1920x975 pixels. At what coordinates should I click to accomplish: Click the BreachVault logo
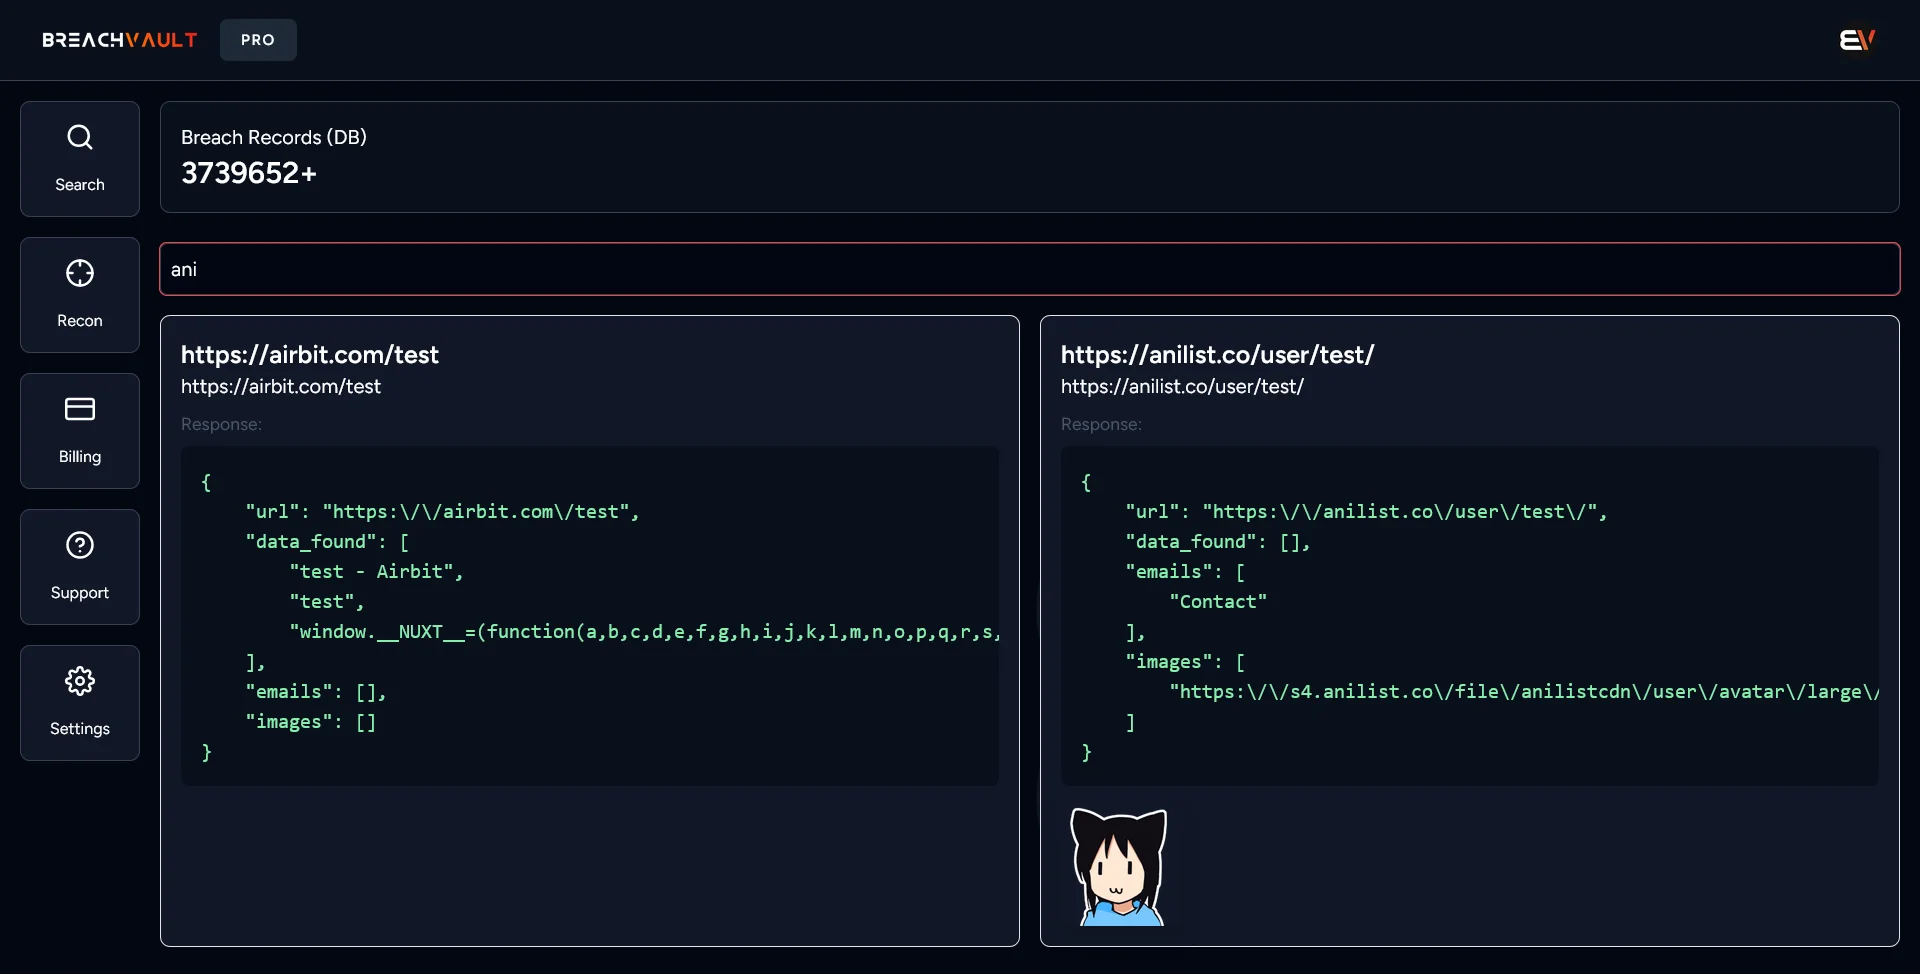pos(120,40)
